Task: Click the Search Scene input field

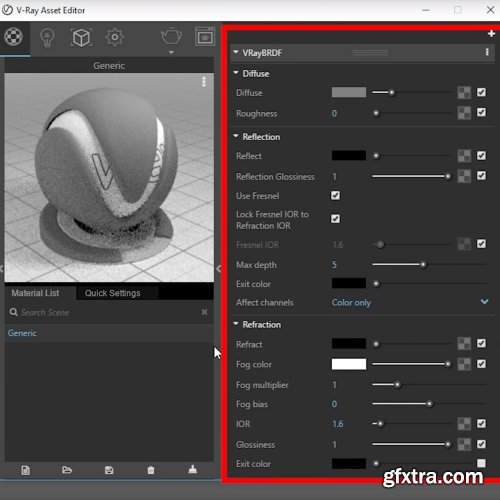Action: point(110,312)
